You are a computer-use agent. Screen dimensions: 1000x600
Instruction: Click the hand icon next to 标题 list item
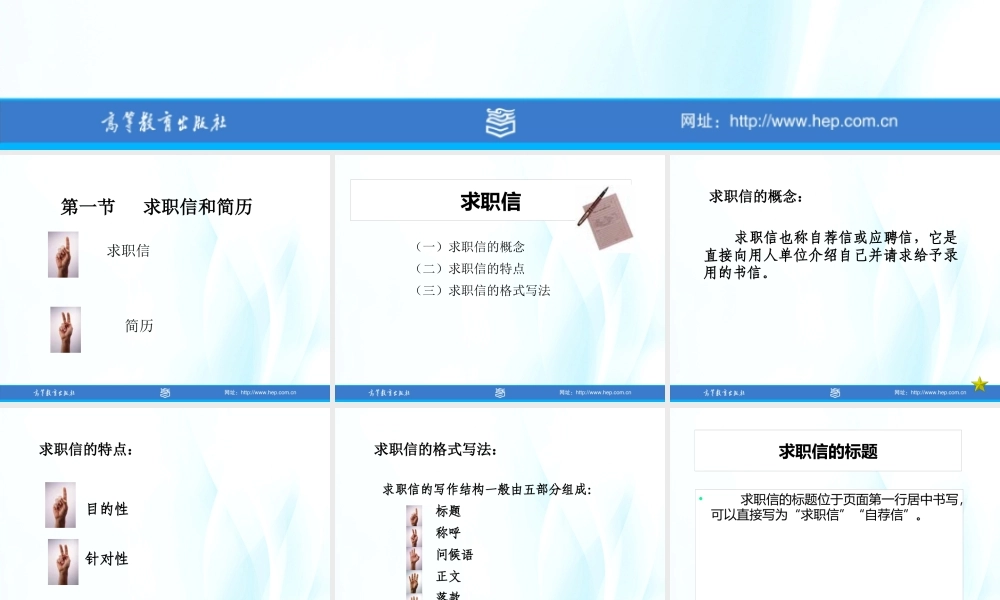click(x=413, y=512)
